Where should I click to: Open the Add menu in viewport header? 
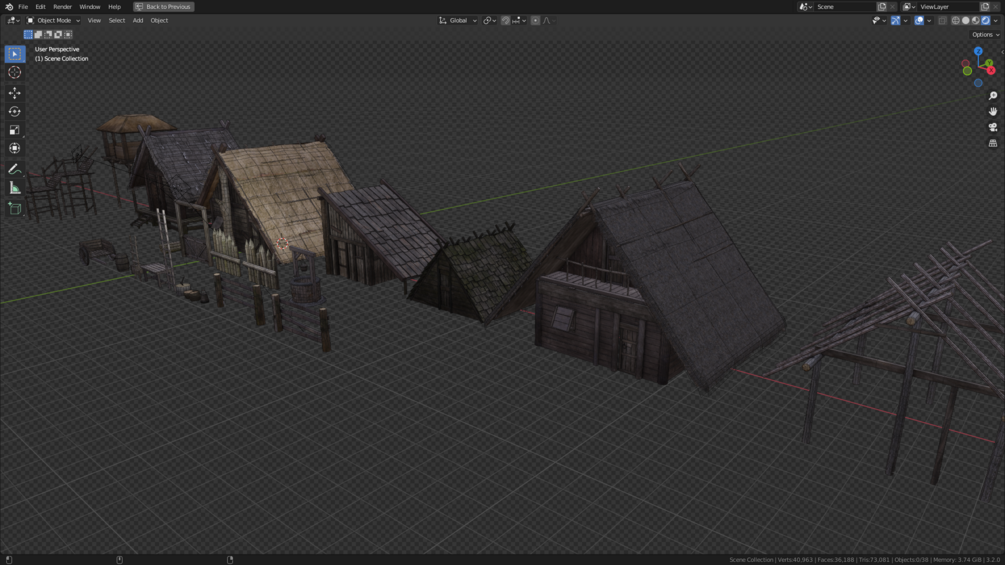coord(138,20)
